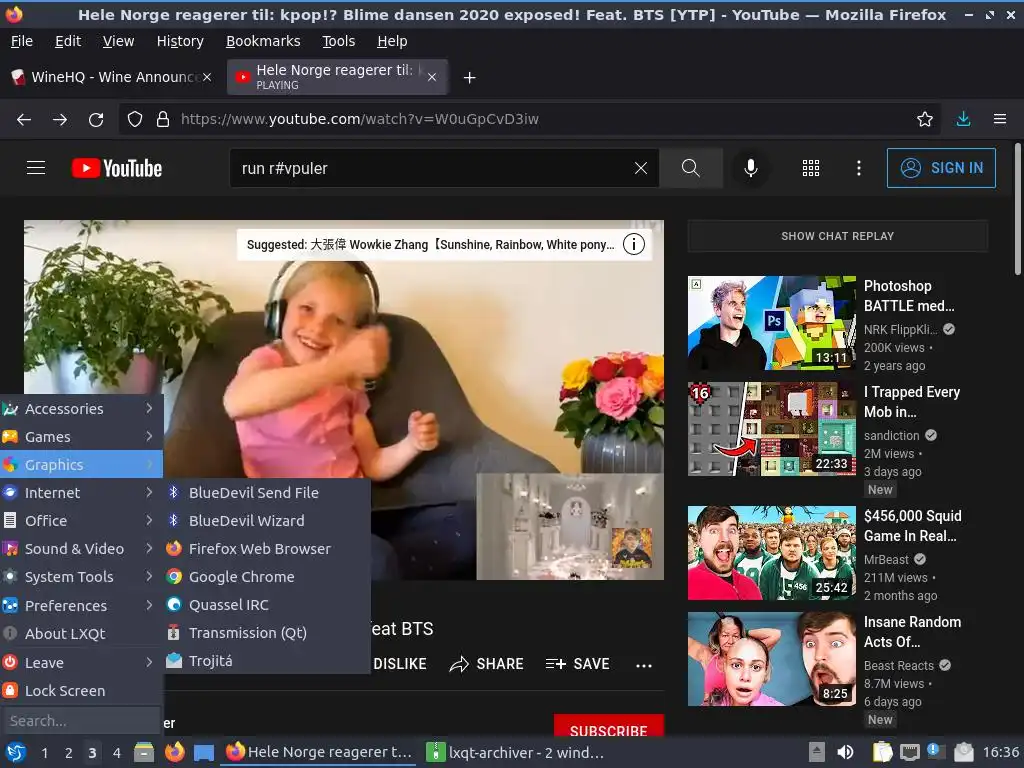Expand the Accessories submenu
Screen dimensions: 1024x768
pyautogui.click(x=82, y=409)
